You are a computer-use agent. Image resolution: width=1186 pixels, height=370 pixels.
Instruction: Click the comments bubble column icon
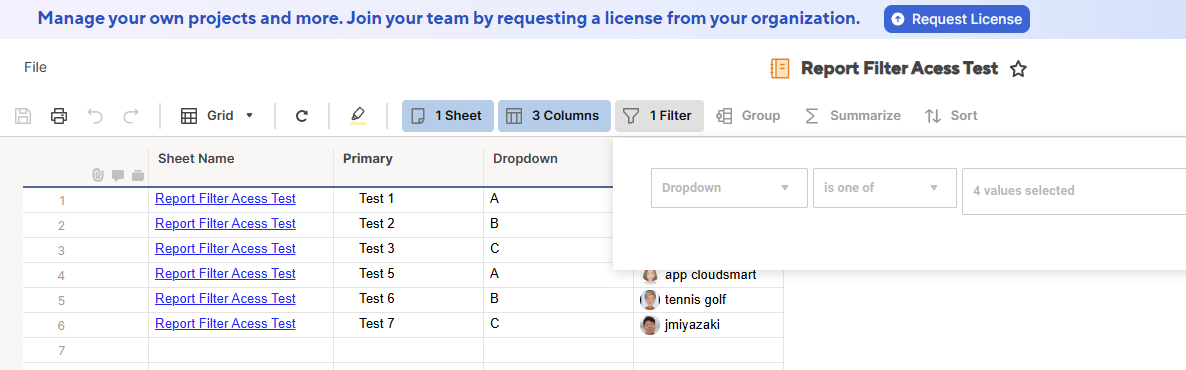[117, 176]
